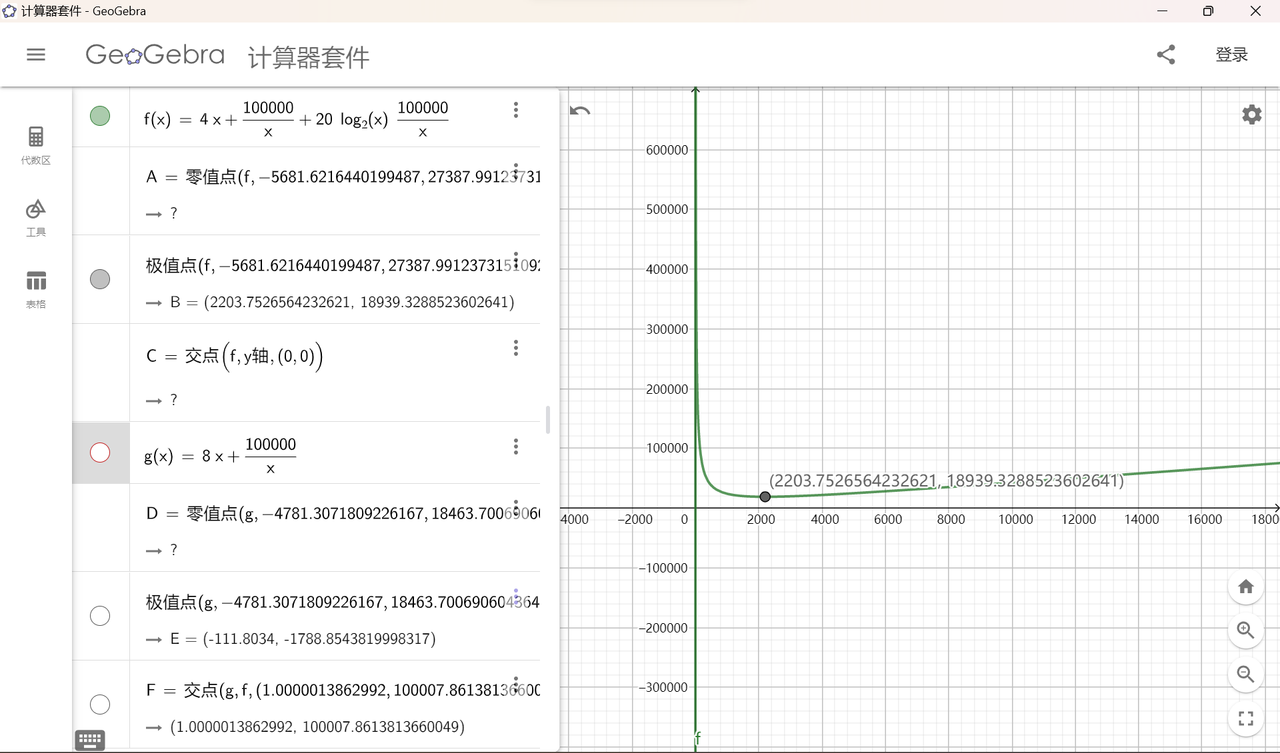
Task: Switch to the 代数区 algebra view
Action: [36, 145]
